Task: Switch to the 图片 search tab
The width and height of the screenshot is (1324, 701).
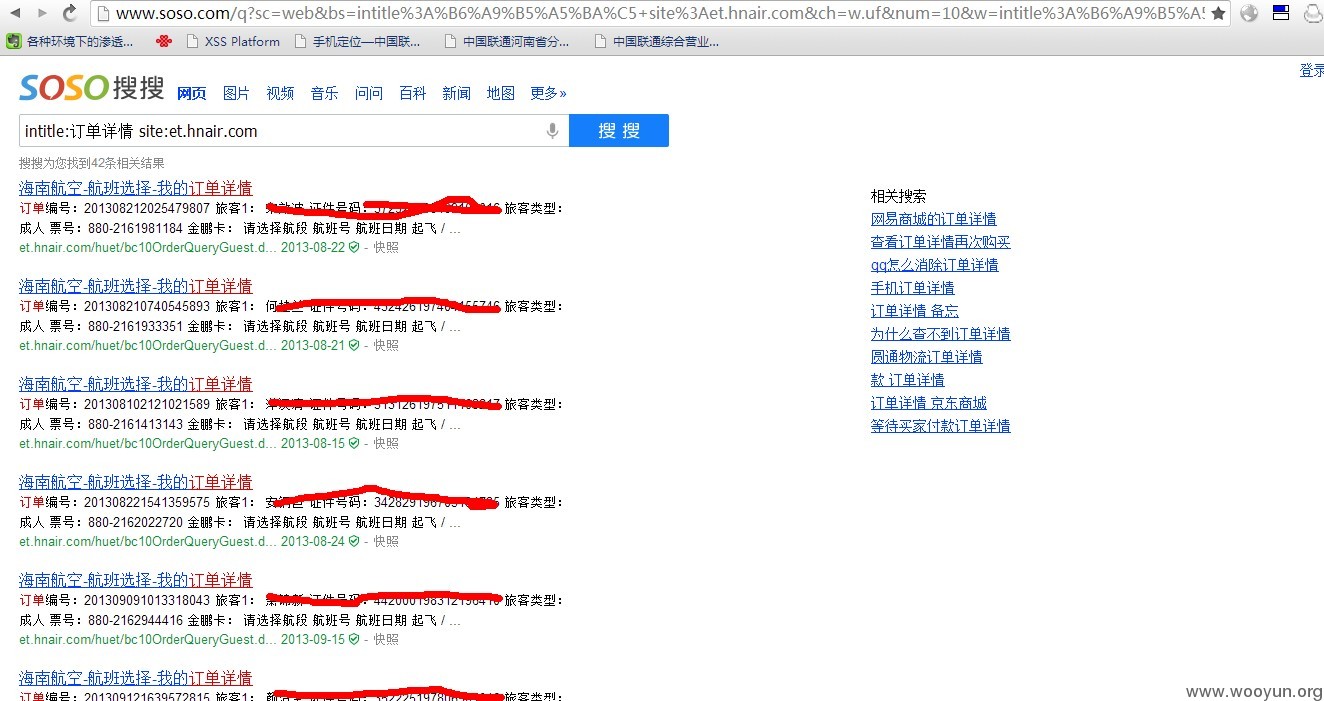Action: click(236, 93)
